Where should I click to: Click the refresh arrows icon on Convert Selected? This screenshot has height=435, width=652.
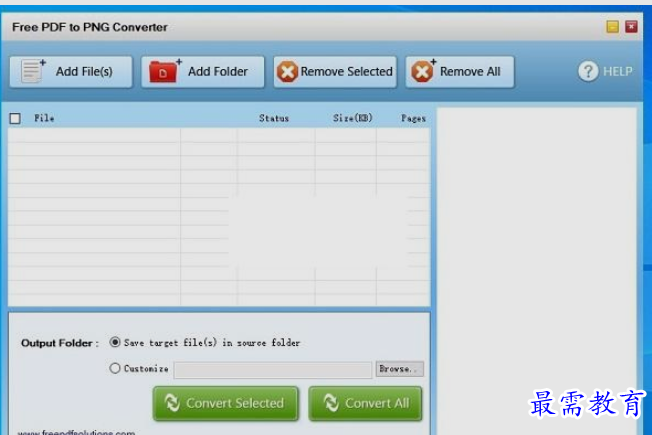coord(172,403)
